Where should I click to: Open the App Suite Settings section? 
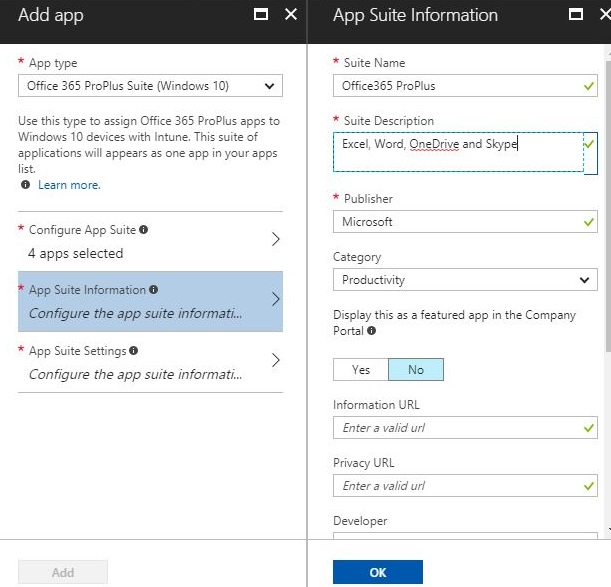pos(150,362)
